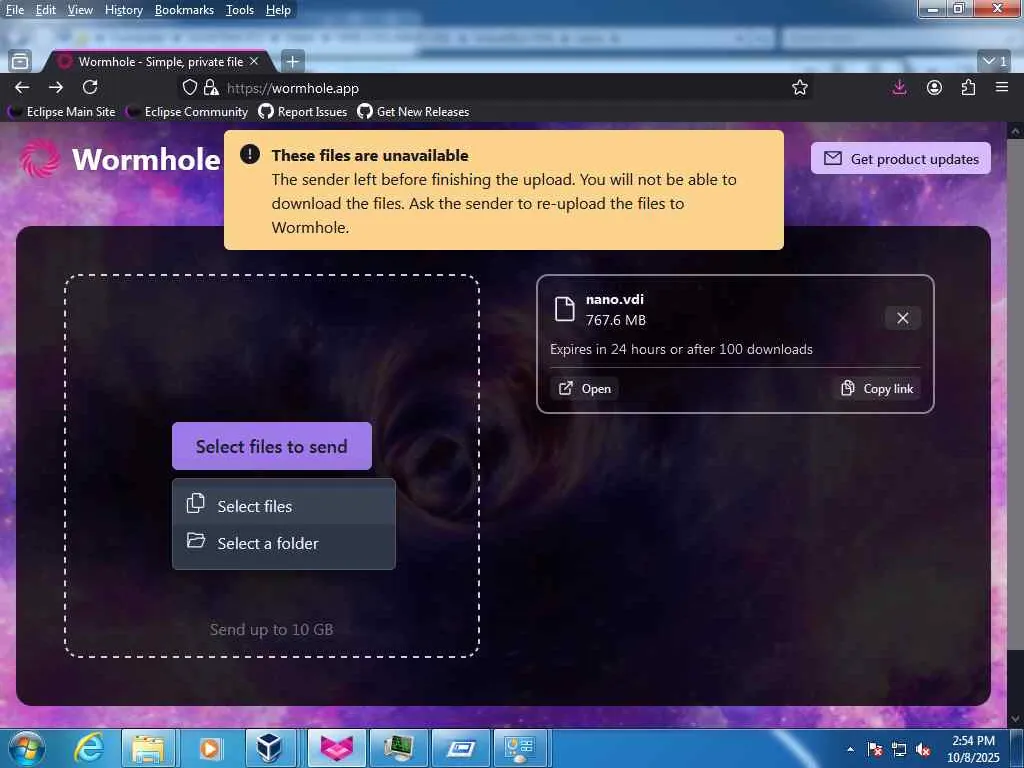Open the control panel taskbar icon

click(x=520, y=748)
